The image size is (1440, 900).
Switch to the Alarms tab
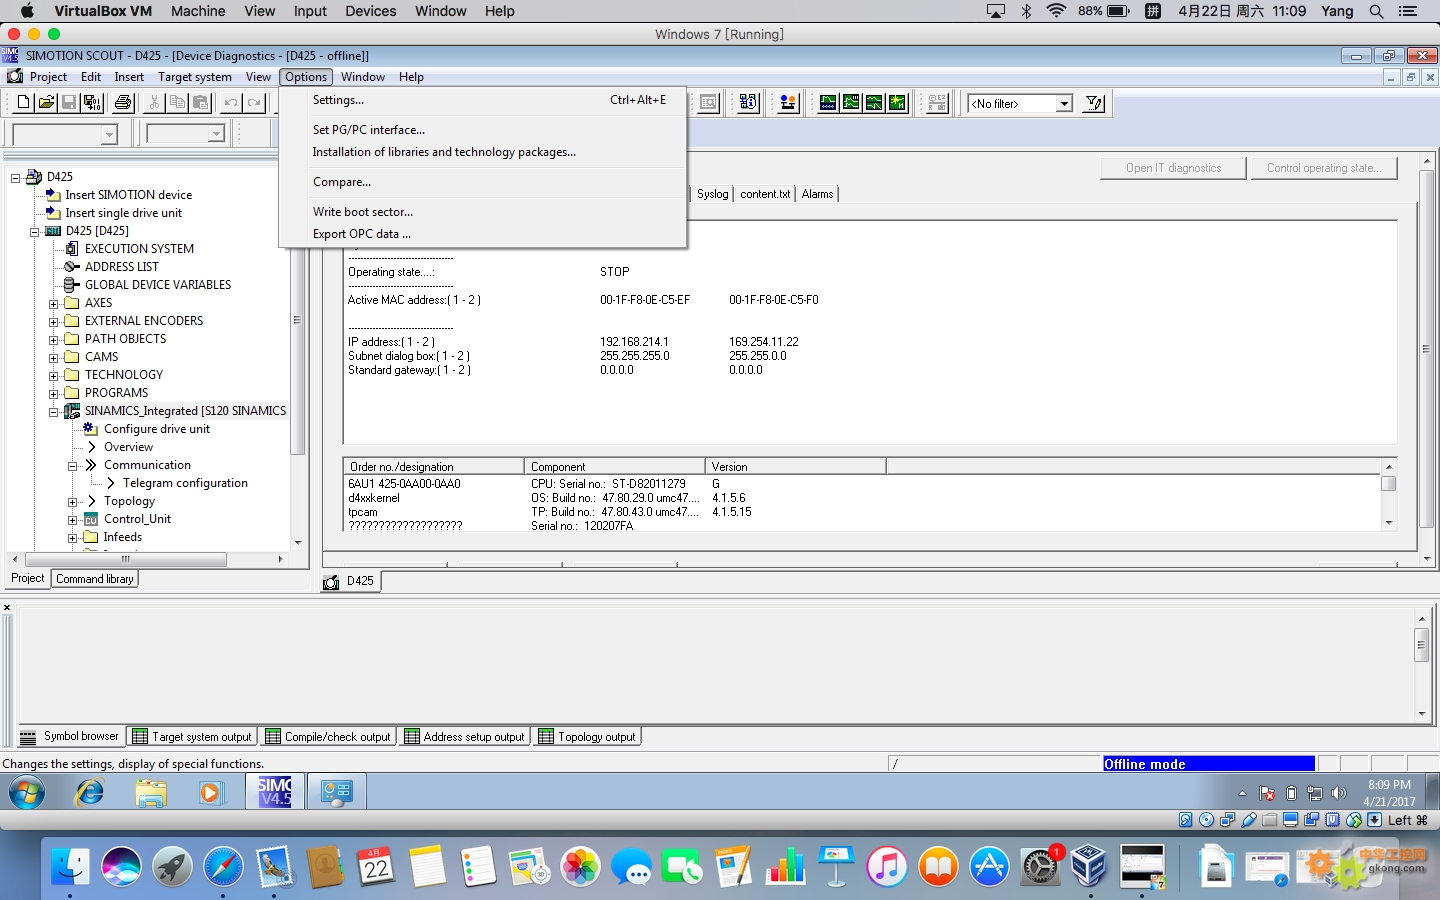tap(817, 194)
